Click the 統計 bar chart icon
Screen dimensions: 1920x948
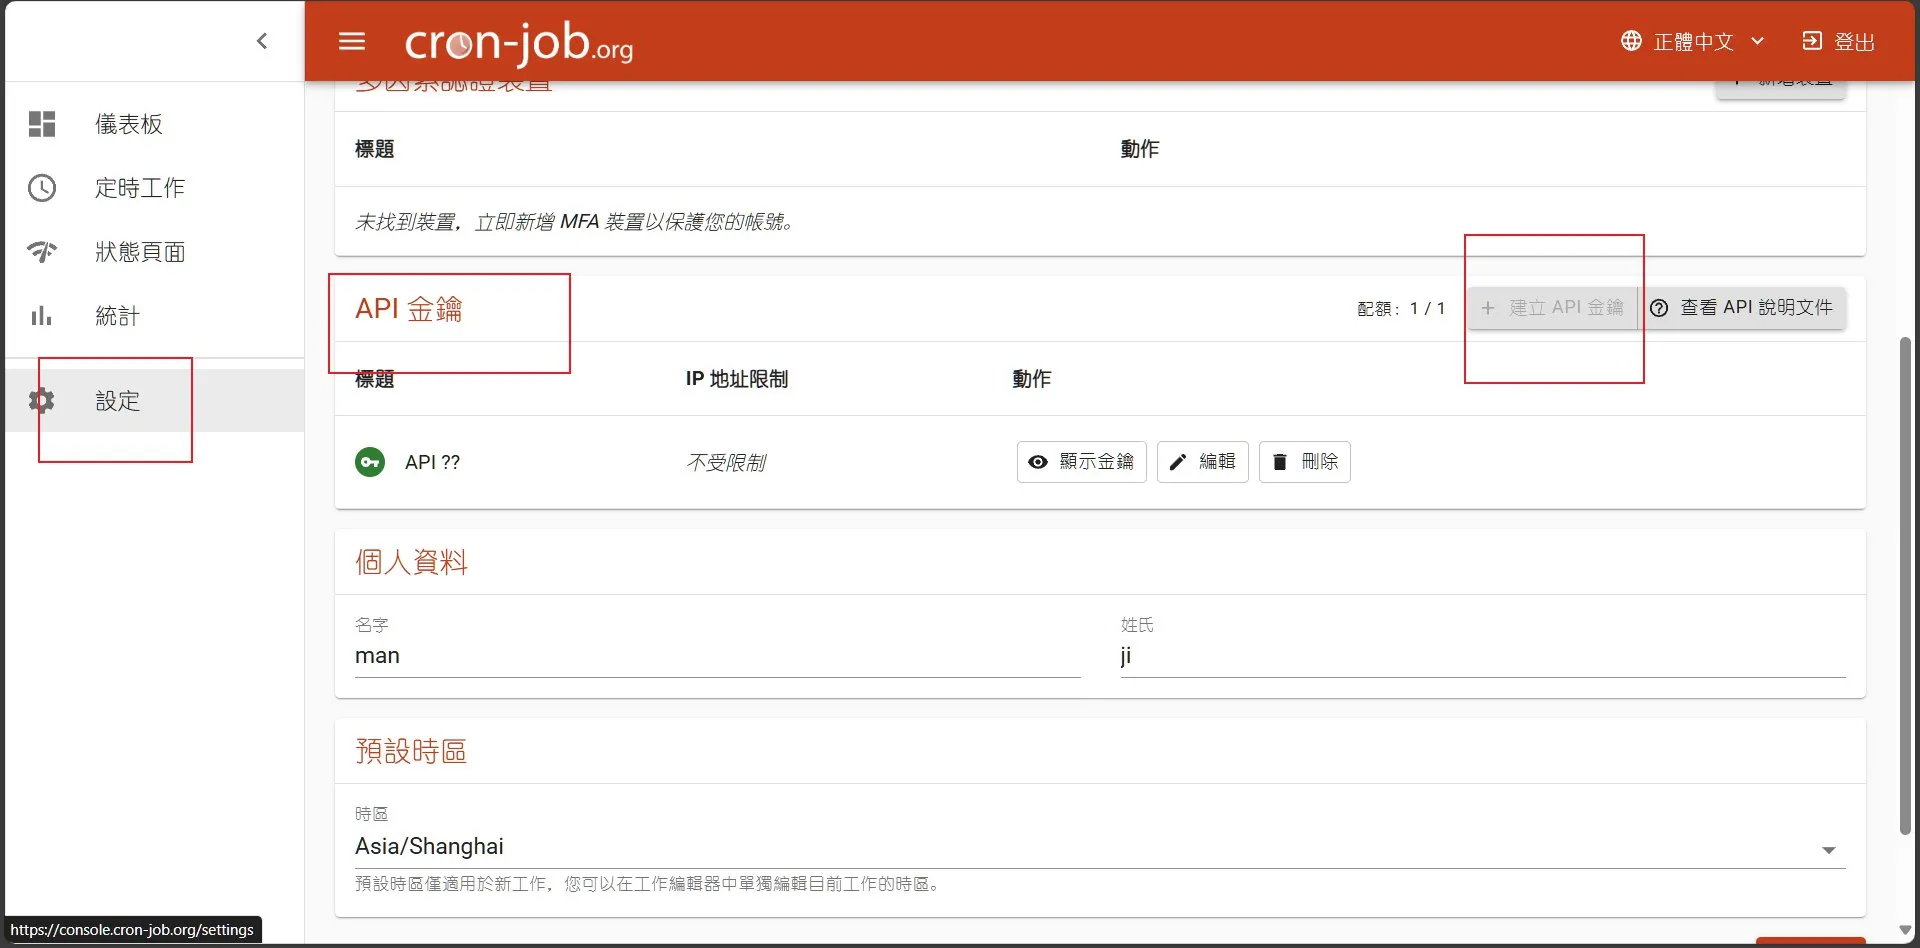(x=42, y=316)
